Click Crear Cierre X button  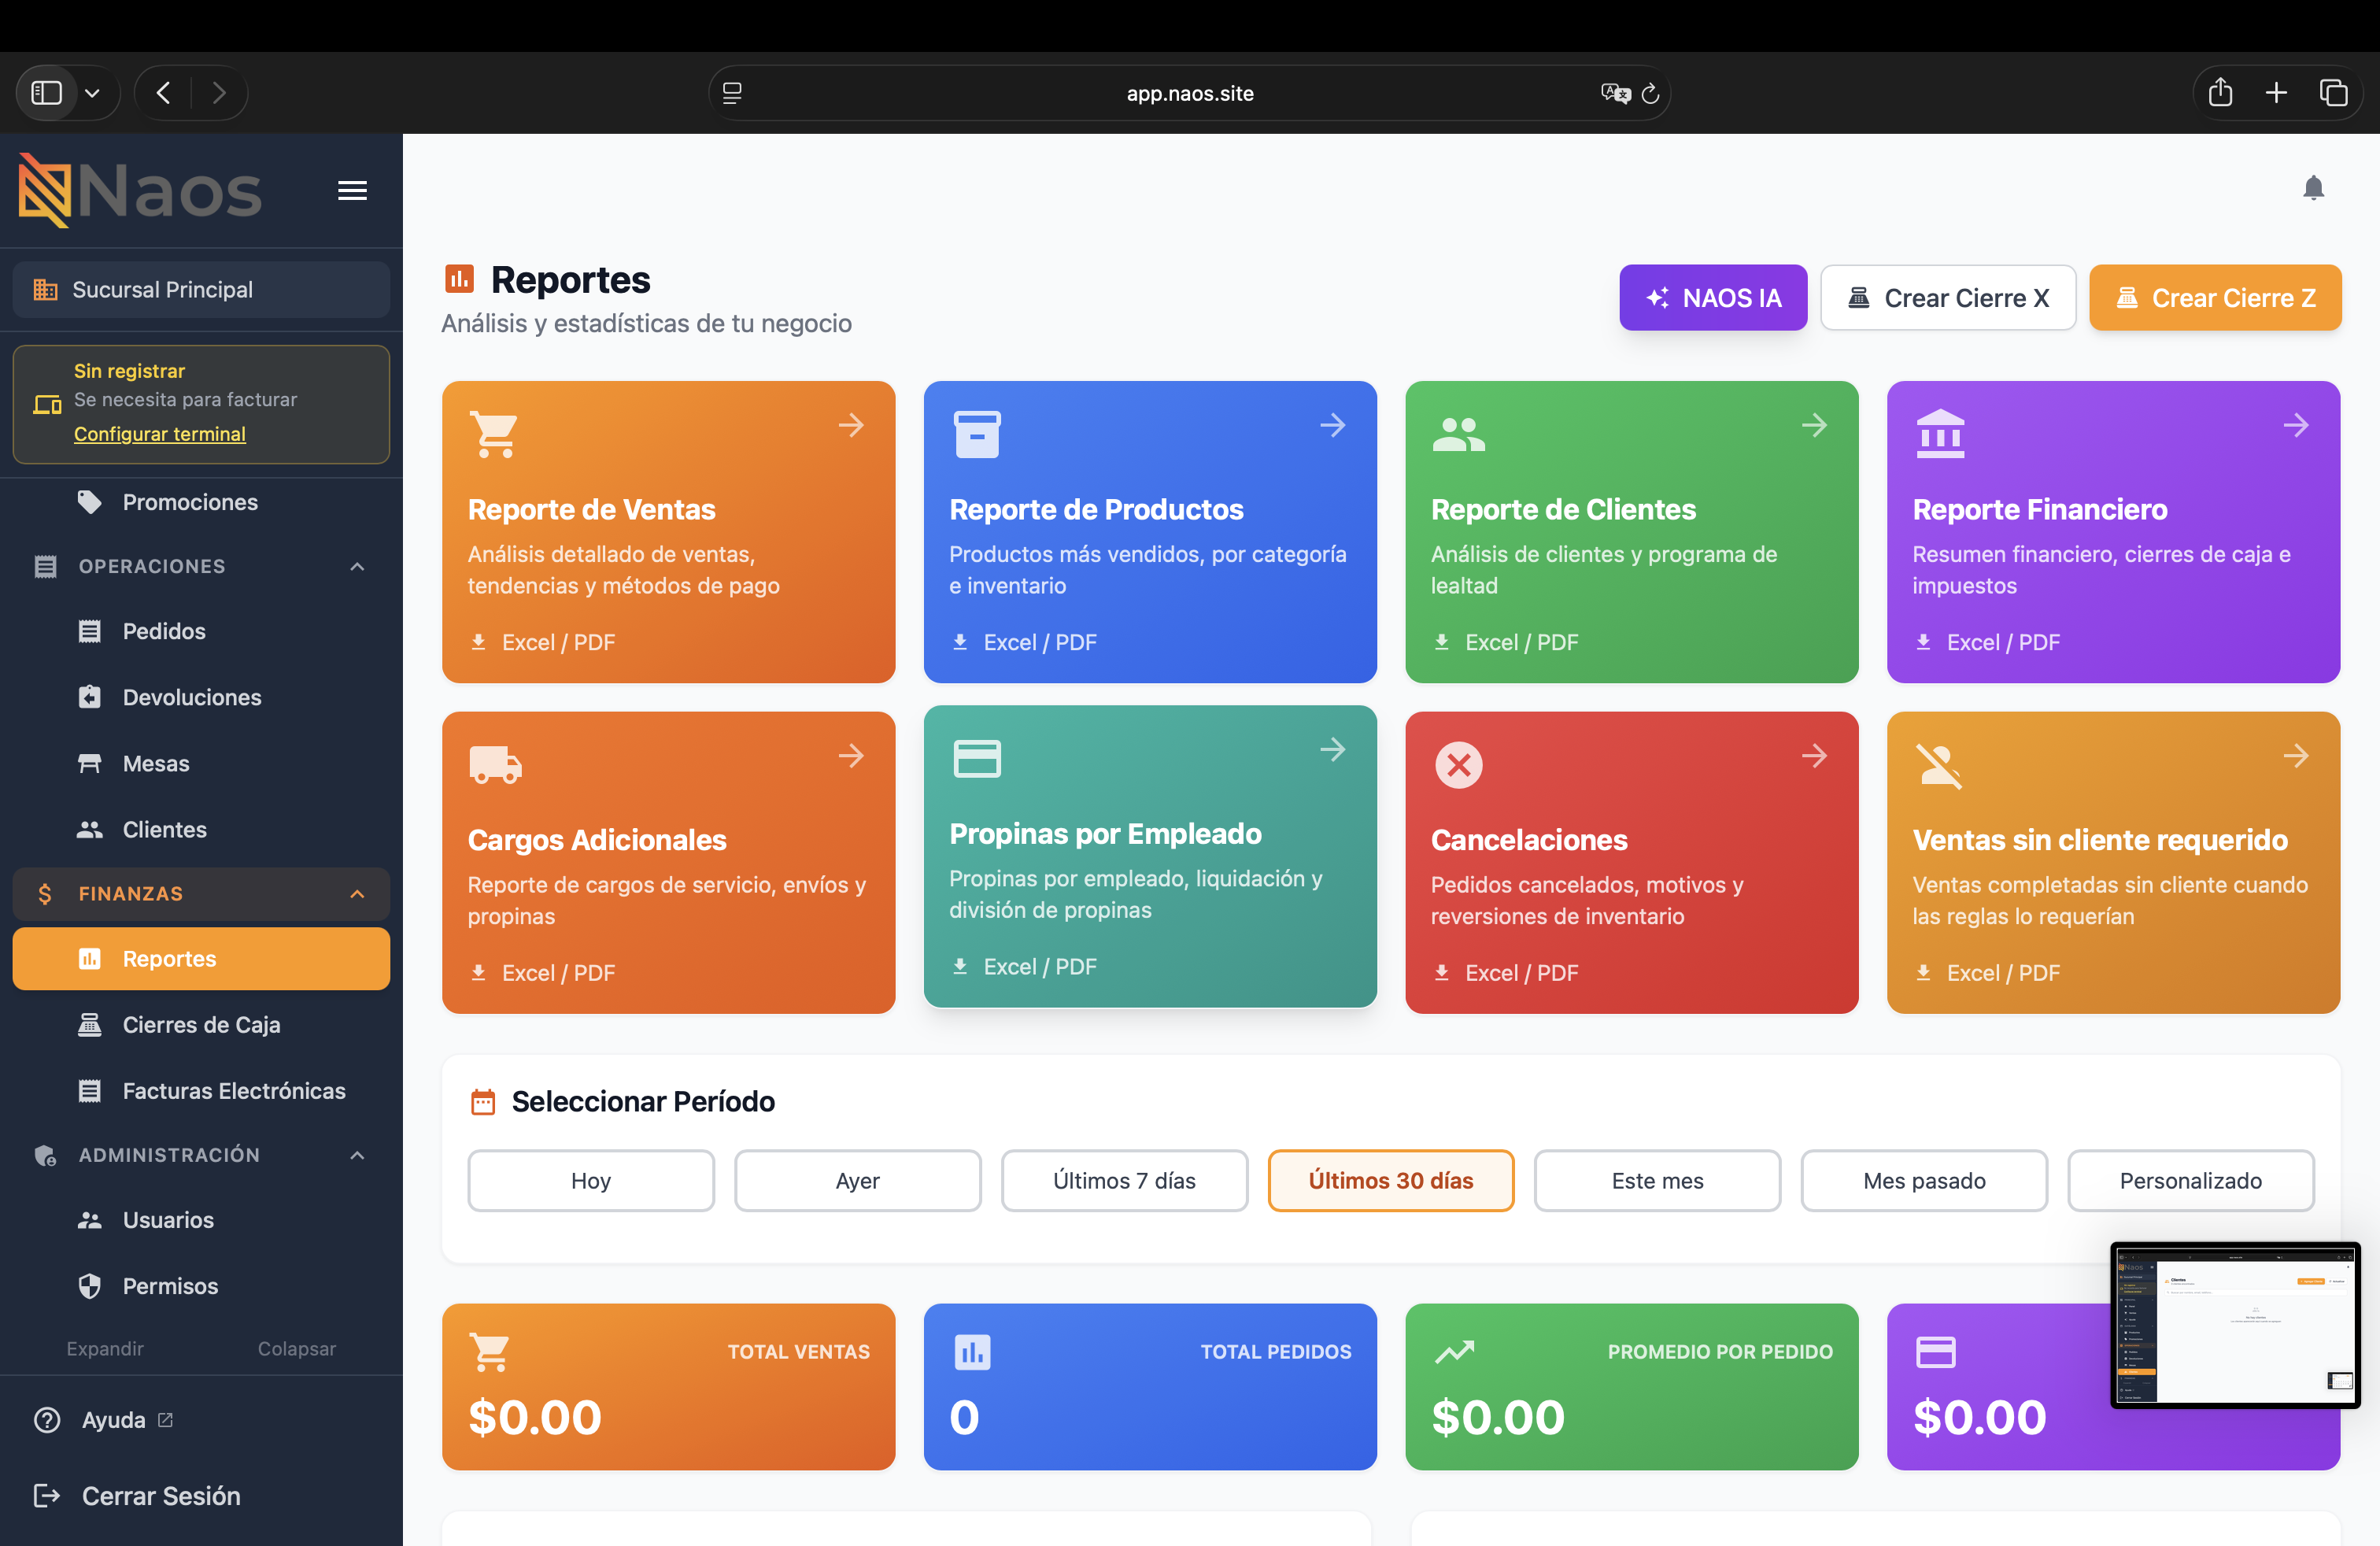pos(1947,298)
